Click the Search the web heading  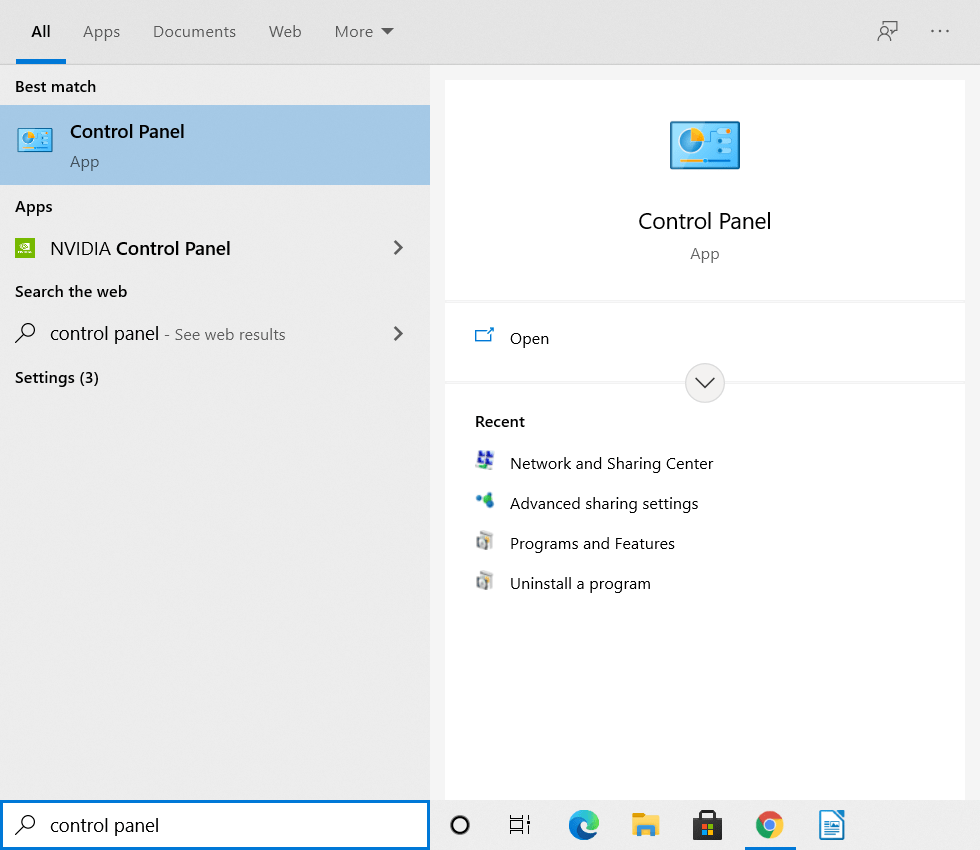(71, 291)
